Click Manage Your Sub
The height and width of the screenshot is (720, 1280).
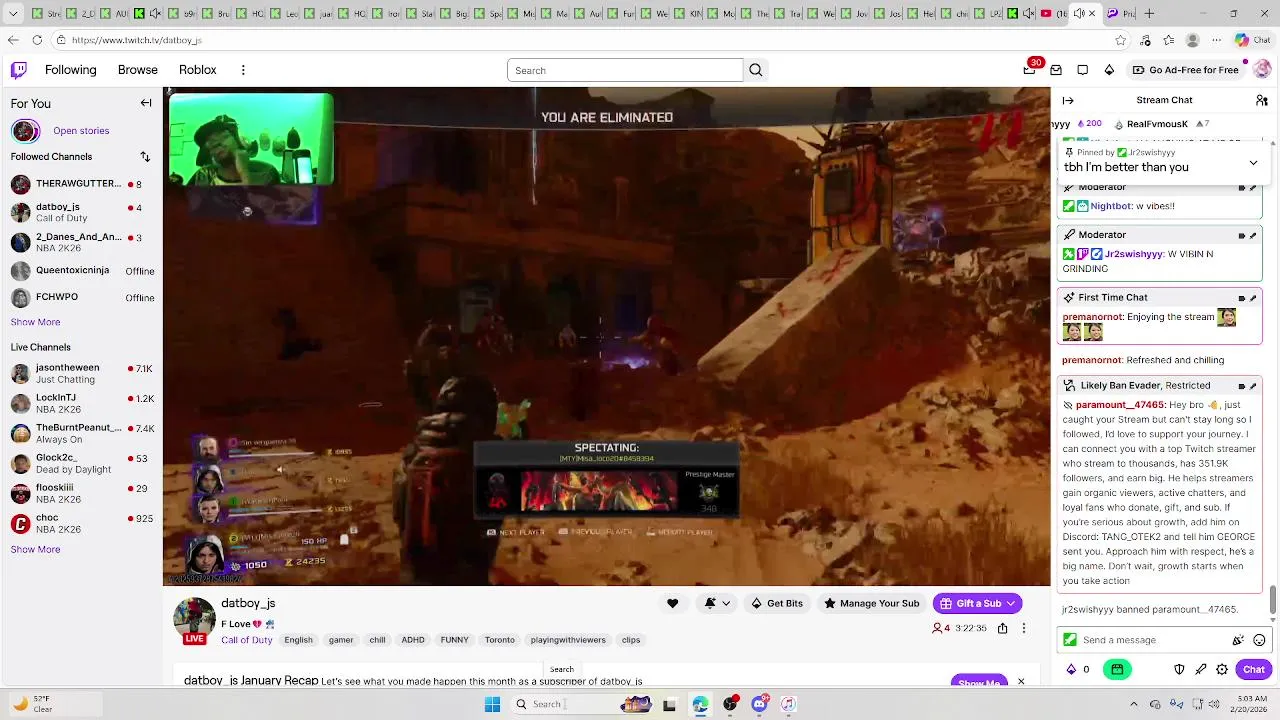[871, 603]
